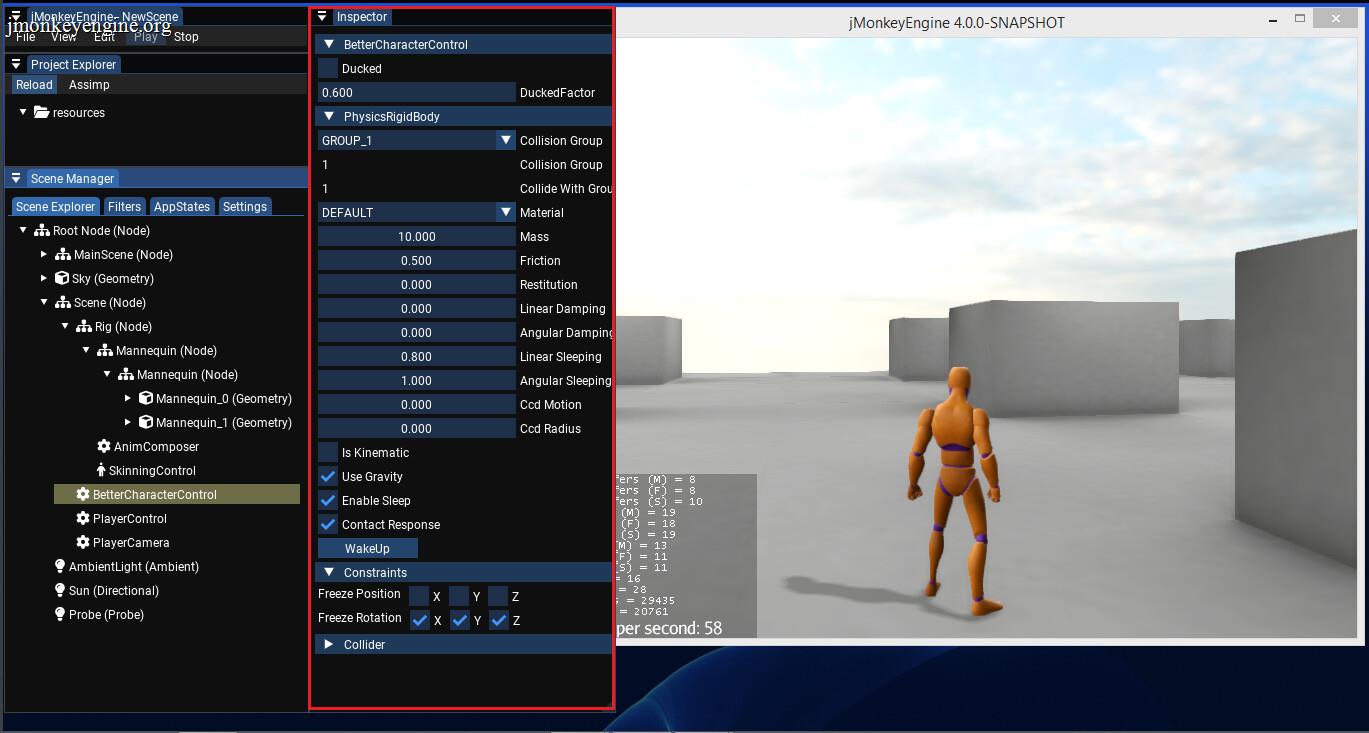Viewport: 1369px width, 733px height.
Task: Switch to the AppStates tab
Action: (x=182, y=206)
